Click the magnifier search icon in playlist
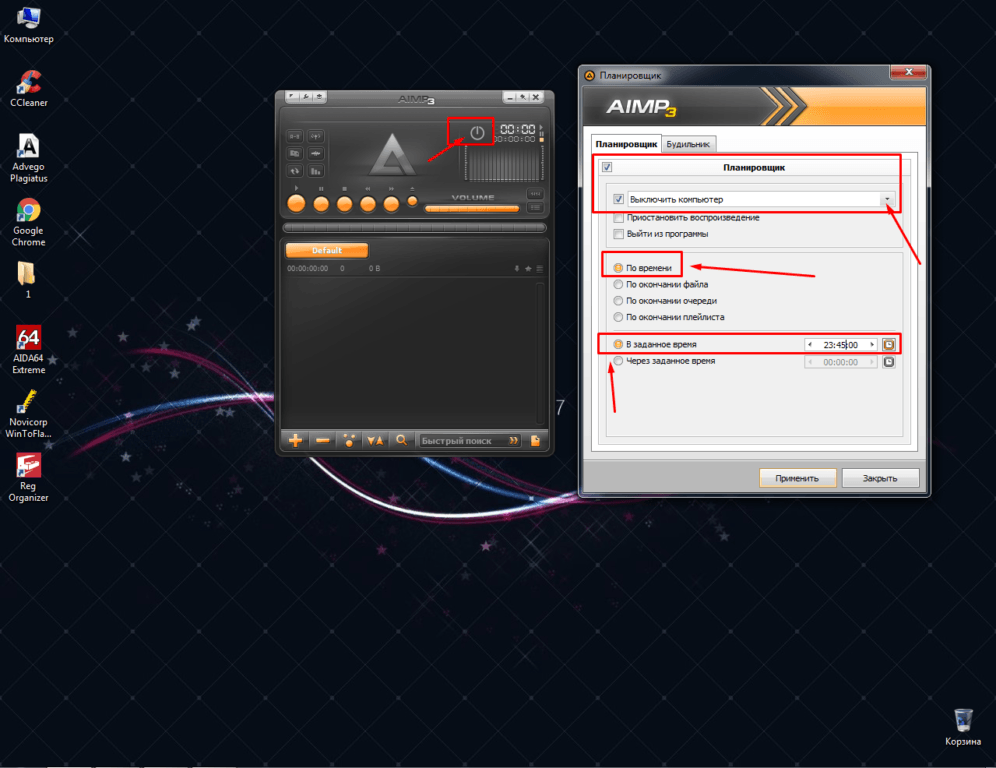This screenshot has height=768, width=996. (401, 440)
